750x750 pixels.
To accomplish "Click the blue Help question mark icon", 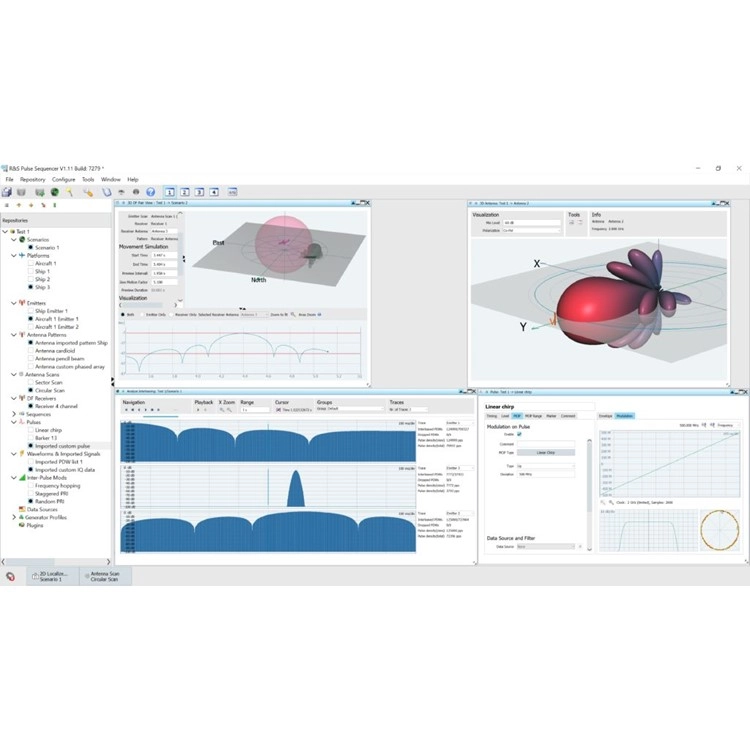I will click(x=150, y=192).
